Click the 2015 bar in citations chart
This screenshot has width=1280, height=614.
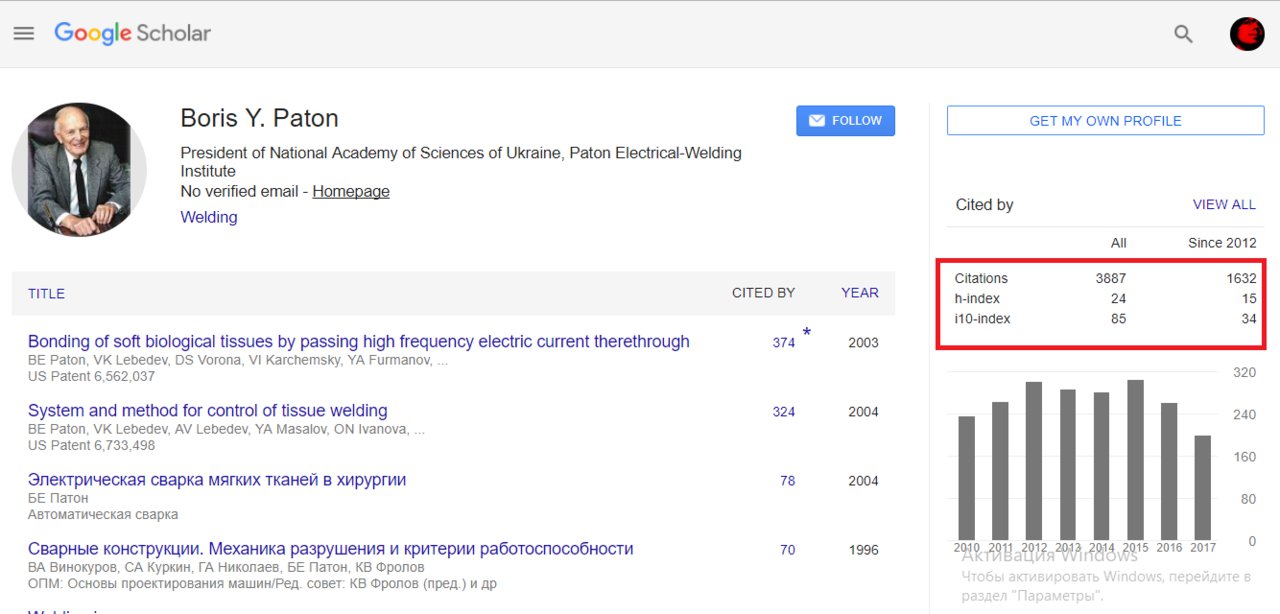(1135, 460)
